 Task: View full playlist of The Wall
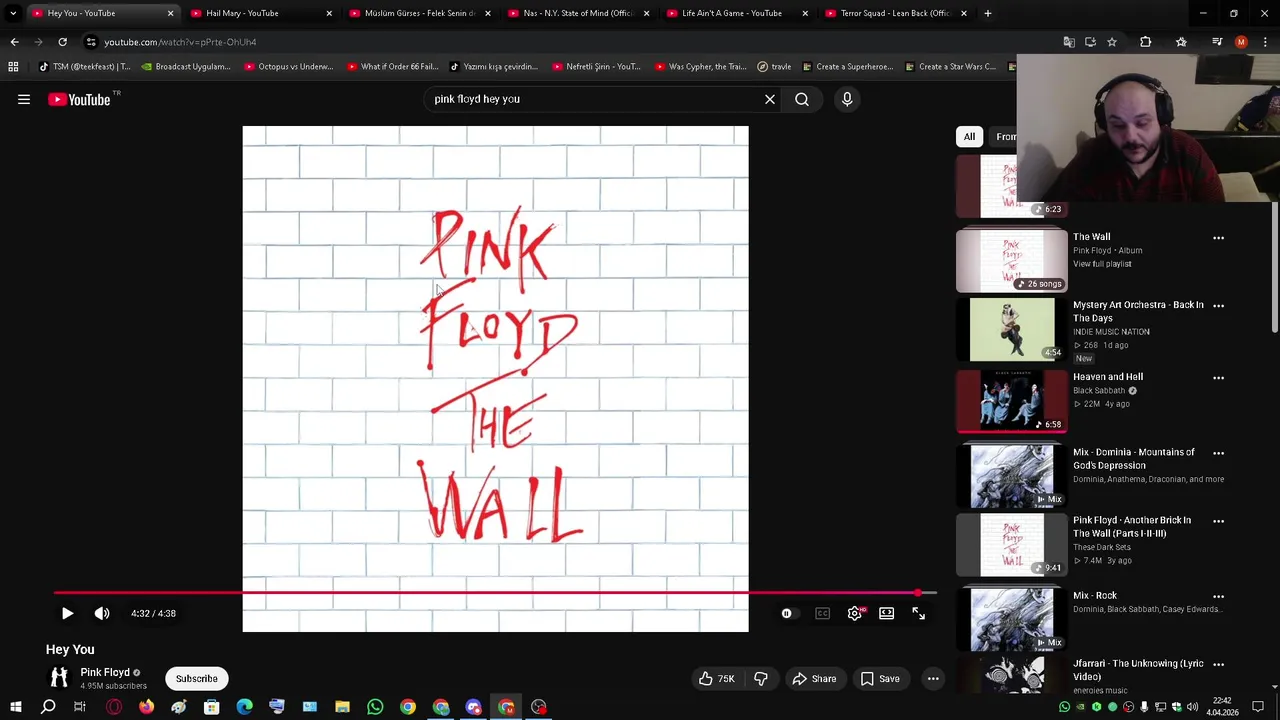[x=1102, y=264]
